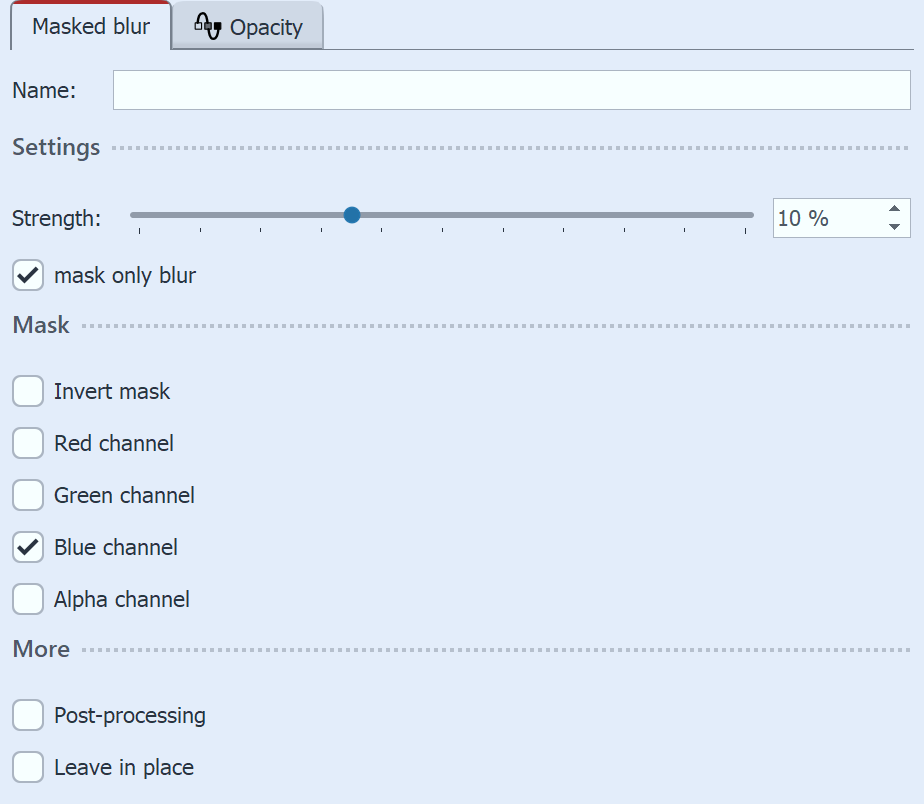Check the 'Green channel' checkbox

click(27, 495)
